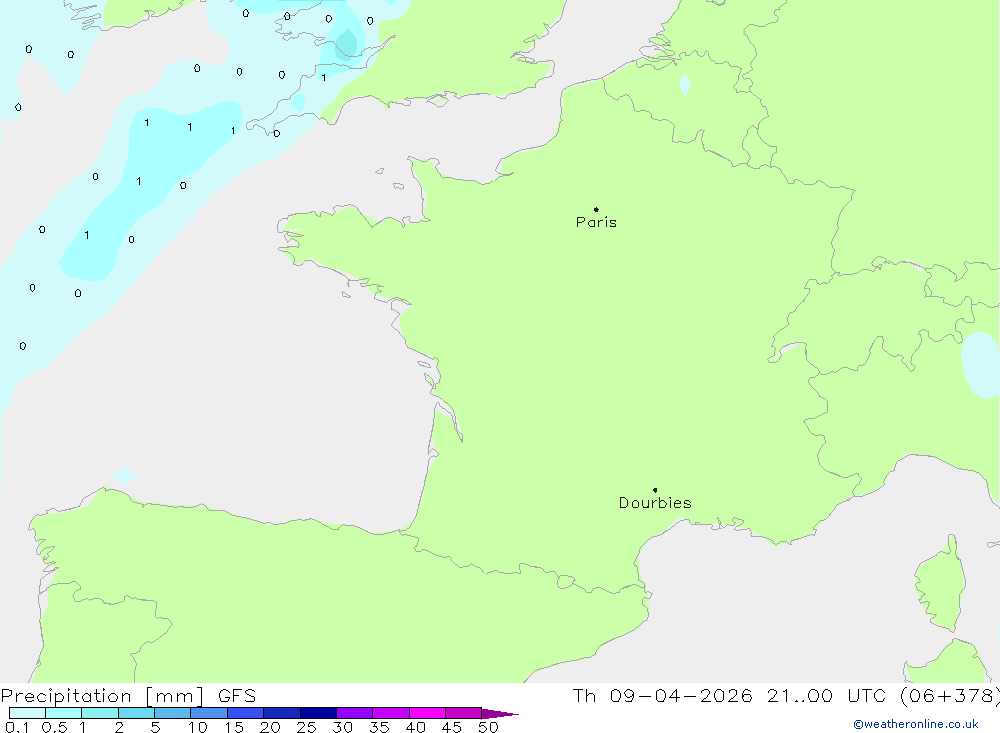This screenshot has width=1000, height=733.
Task: Click the purple arrow end of color scale
Action: 500,713
